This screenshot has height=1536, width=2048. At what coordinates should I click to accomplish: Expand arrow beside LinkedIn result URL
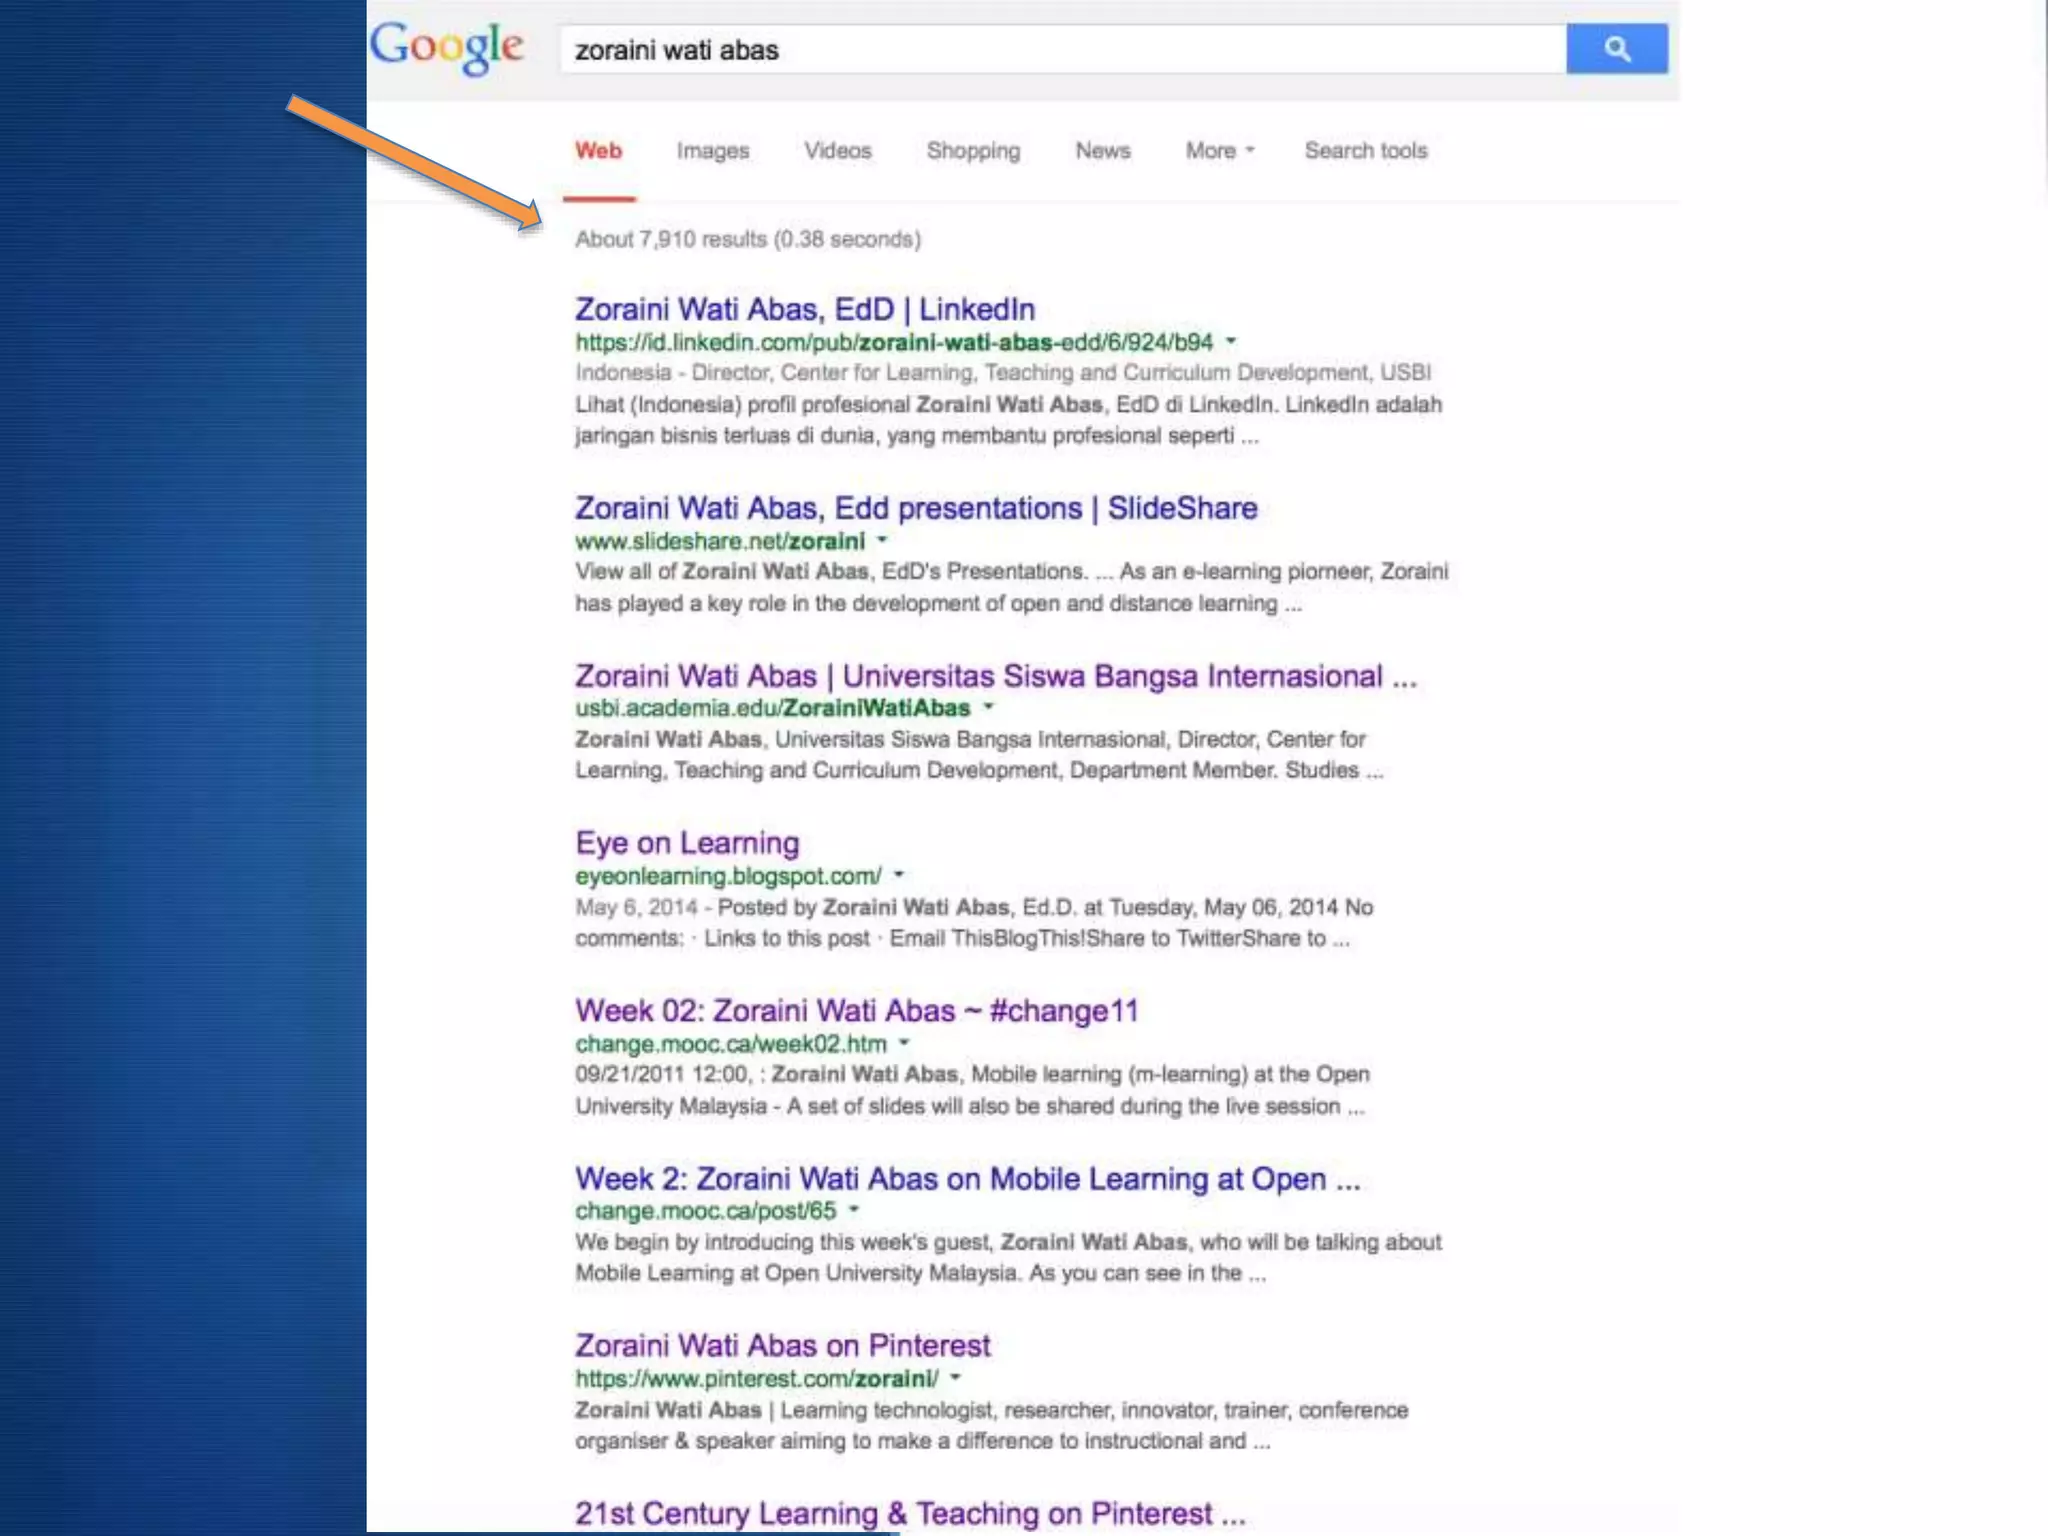[x=1231, y=341]
